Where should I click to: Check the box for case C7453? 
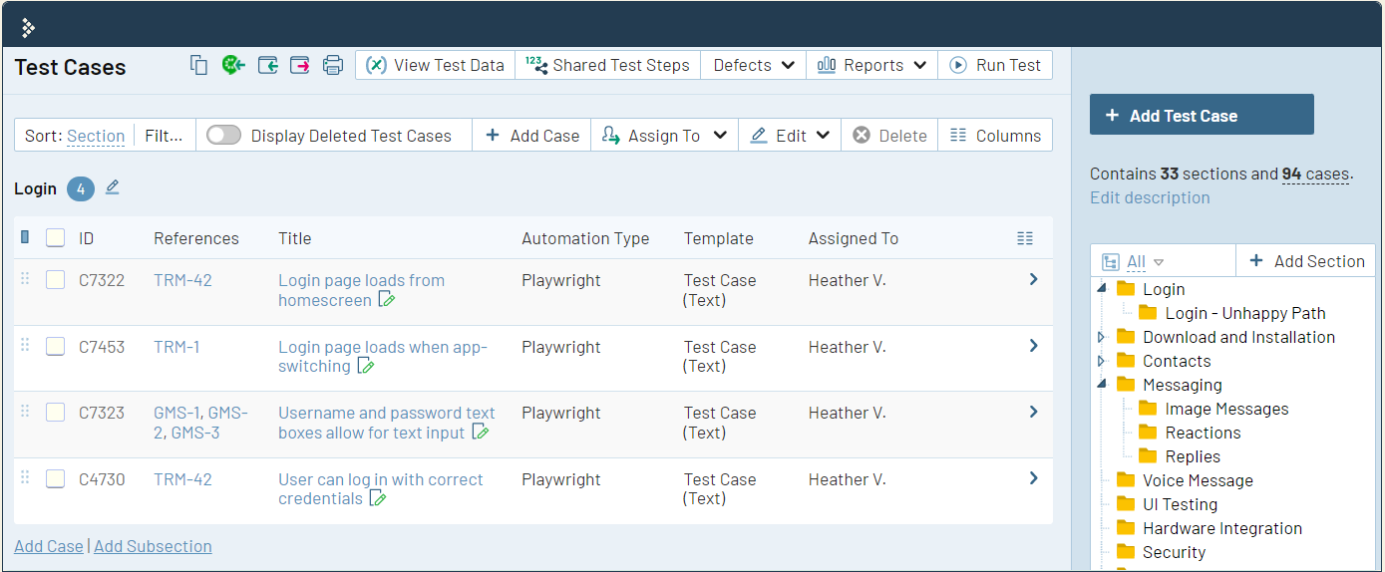(55, 346)
